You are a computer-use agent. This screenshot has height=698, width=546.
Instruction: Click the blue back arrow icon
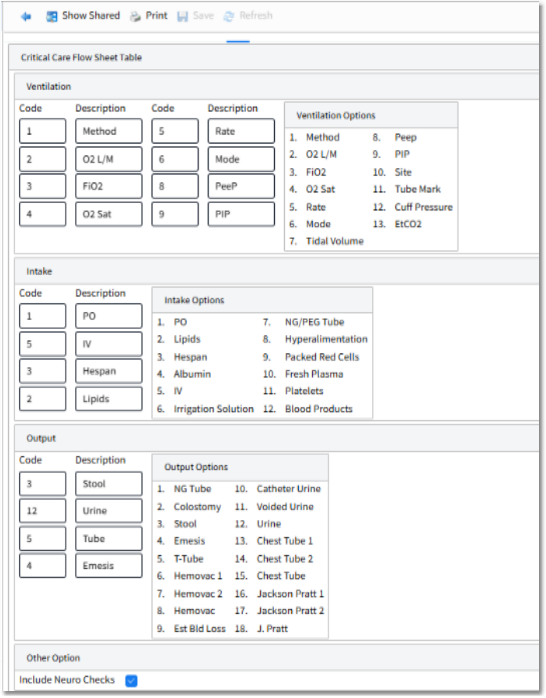point(26,16)
